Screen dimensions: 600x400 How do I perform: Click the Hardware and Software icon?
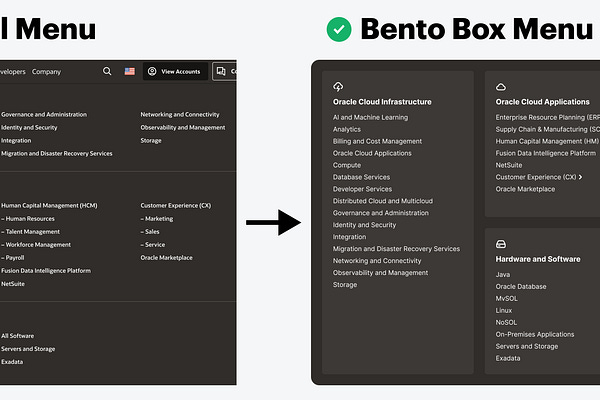[501, 244]
